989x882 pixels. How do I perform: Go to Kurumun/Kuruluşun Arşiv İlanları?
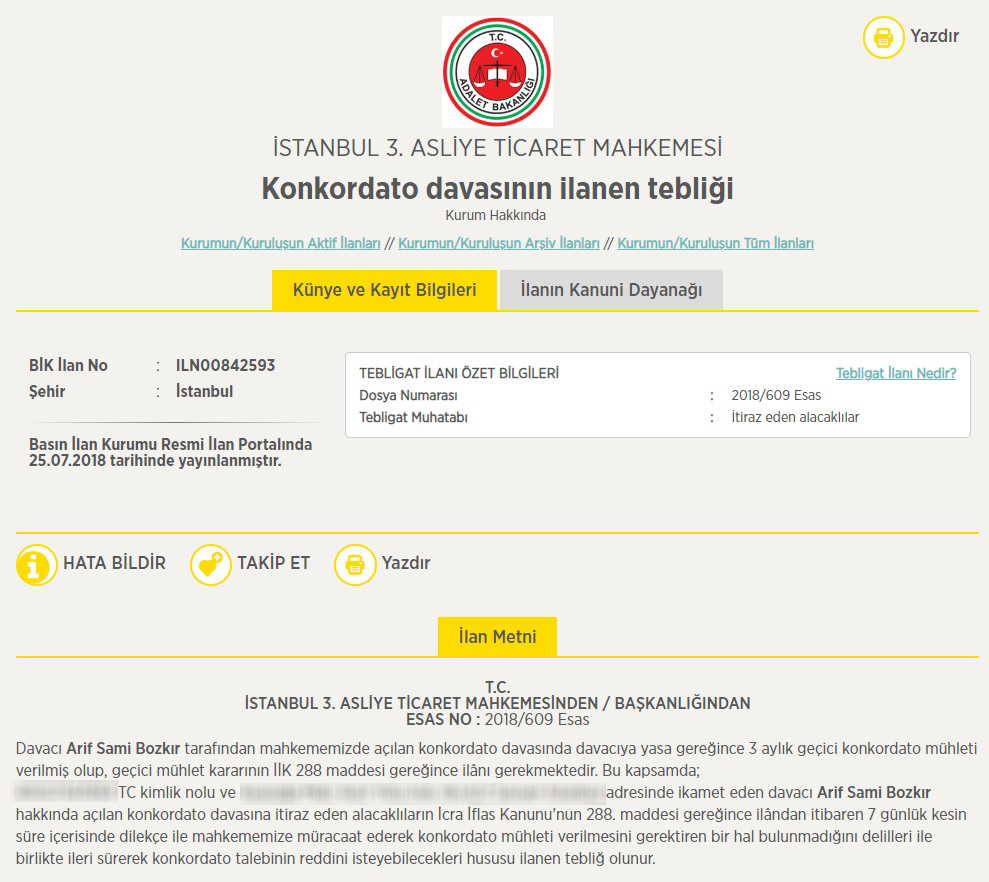tap(499, 243)
